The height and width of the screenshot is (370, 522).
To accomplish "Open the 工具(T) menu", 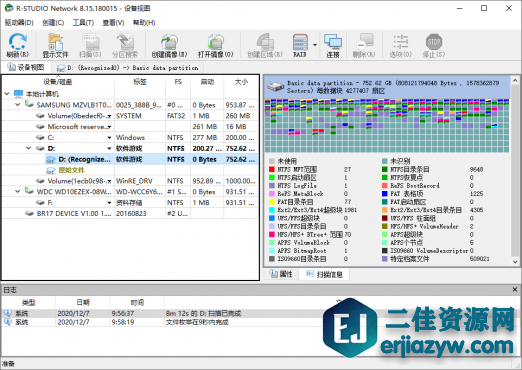I will click(x=83, y=23).
